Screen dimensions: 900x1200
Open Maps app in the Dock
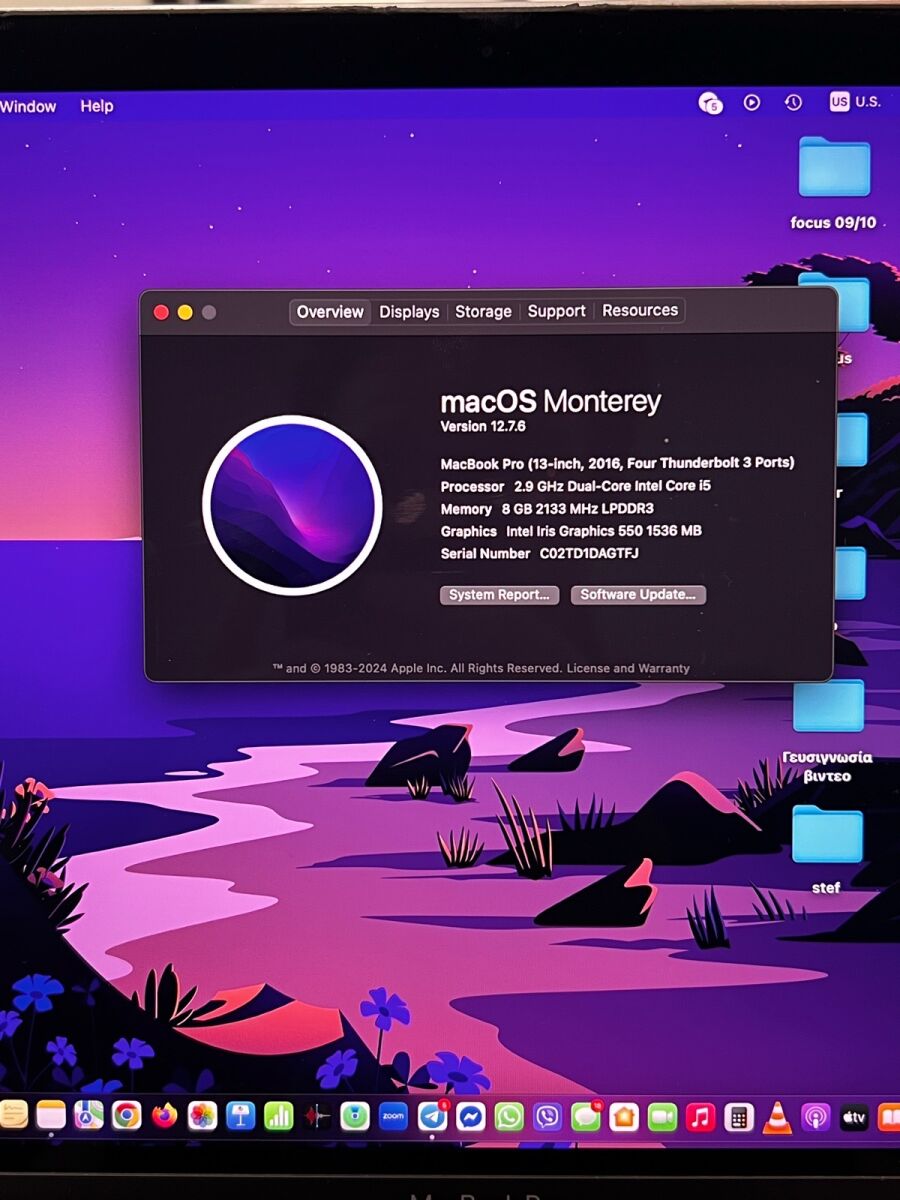point(88,1115)
